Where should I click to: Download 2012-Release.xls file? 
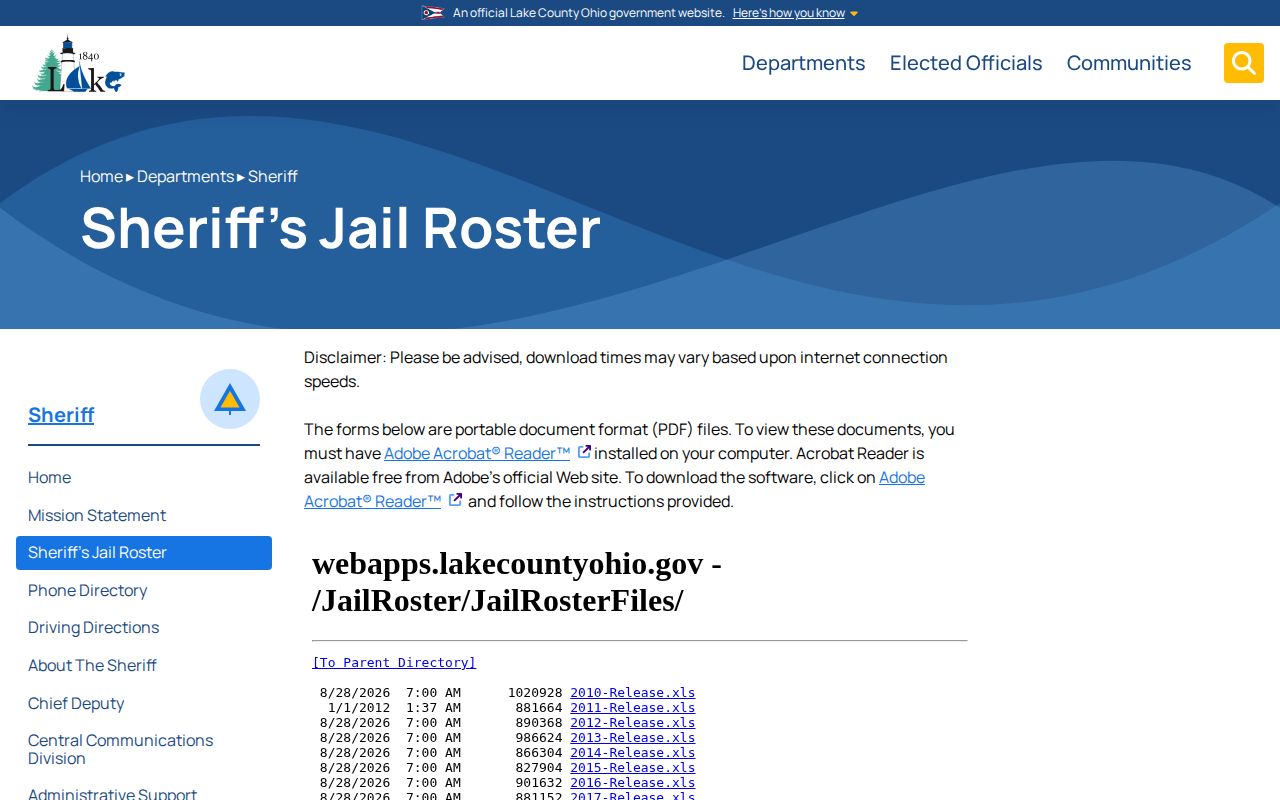click(x=632, y=723)
